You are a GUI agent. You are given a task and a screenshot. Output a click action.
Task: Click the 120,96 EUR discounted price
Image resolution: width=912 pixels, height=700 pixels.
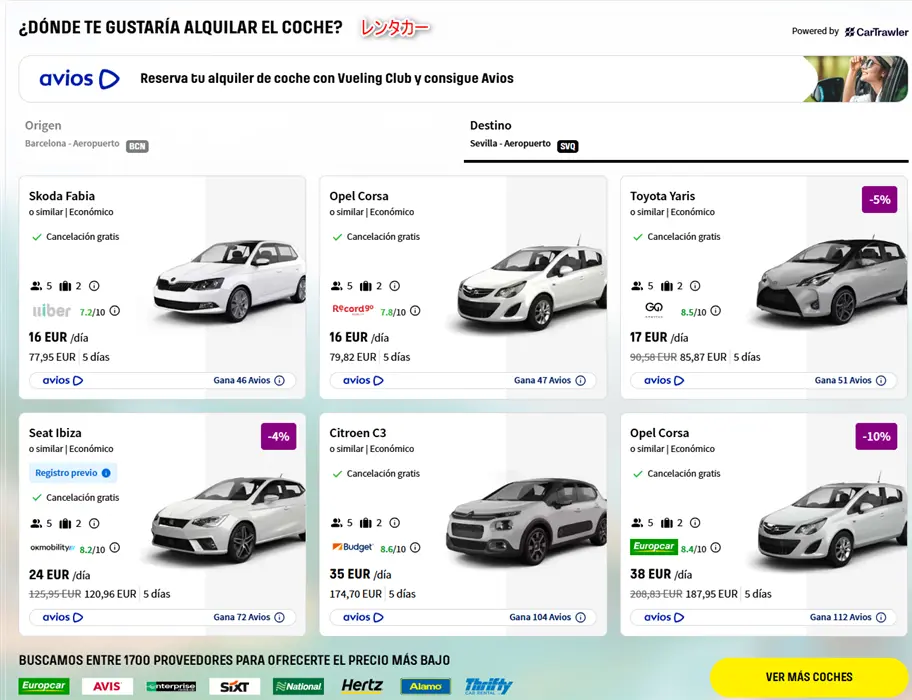tap(111, 594)
